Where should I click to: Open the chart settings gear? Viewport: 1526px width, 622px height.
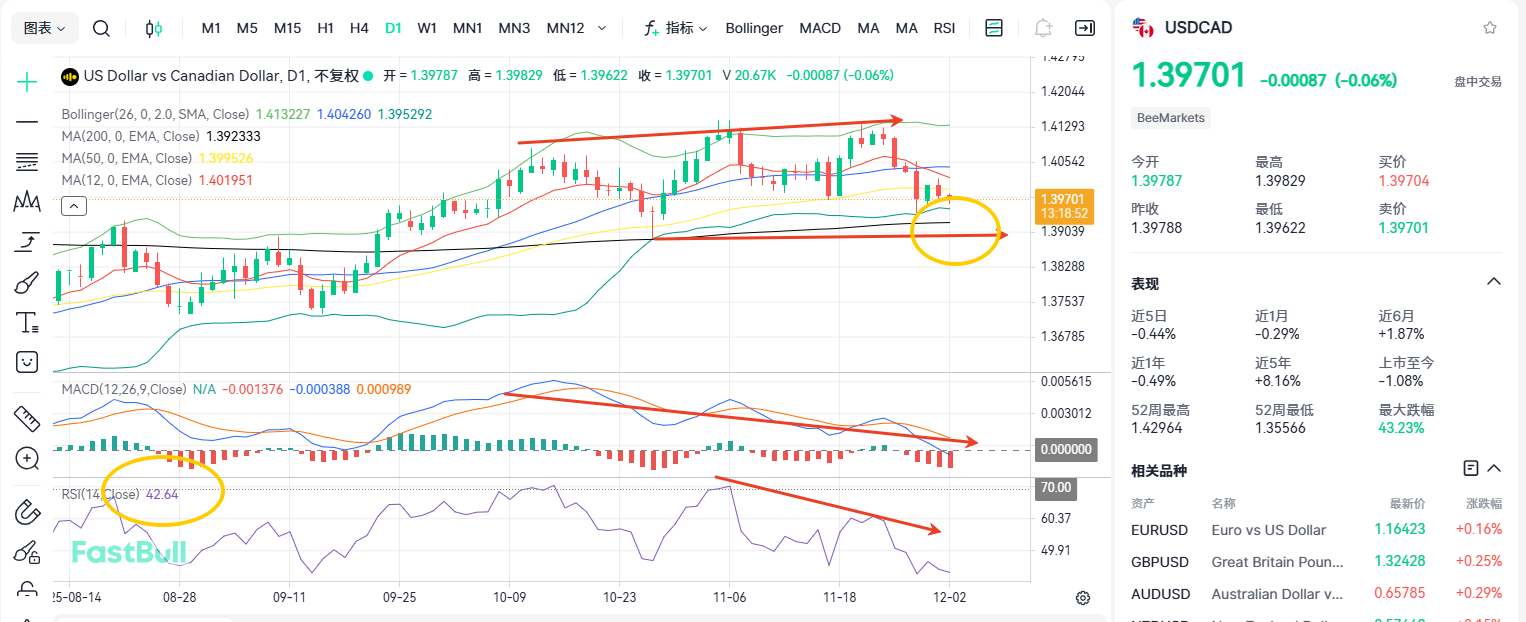coord(1083,597)
